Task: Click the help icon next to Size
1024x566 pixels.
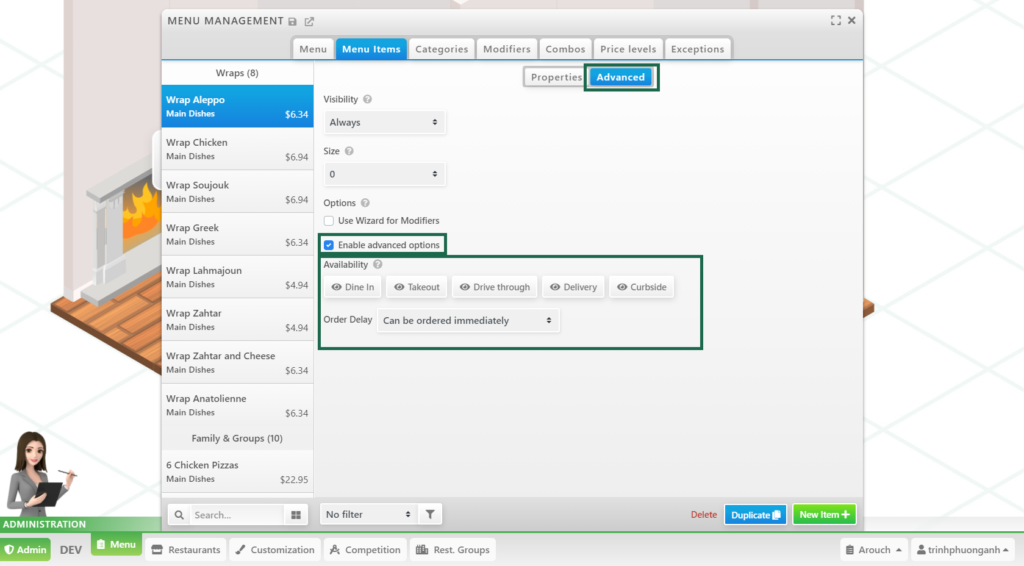Action: pos(349,151)
